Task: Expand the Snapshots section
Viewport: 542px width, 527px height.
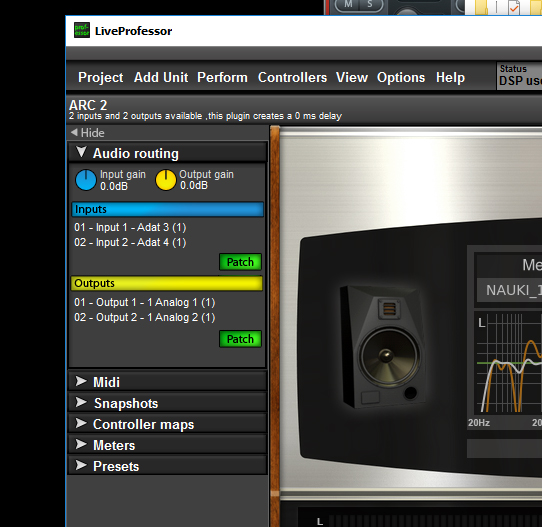Action: [x=168, y=403]
